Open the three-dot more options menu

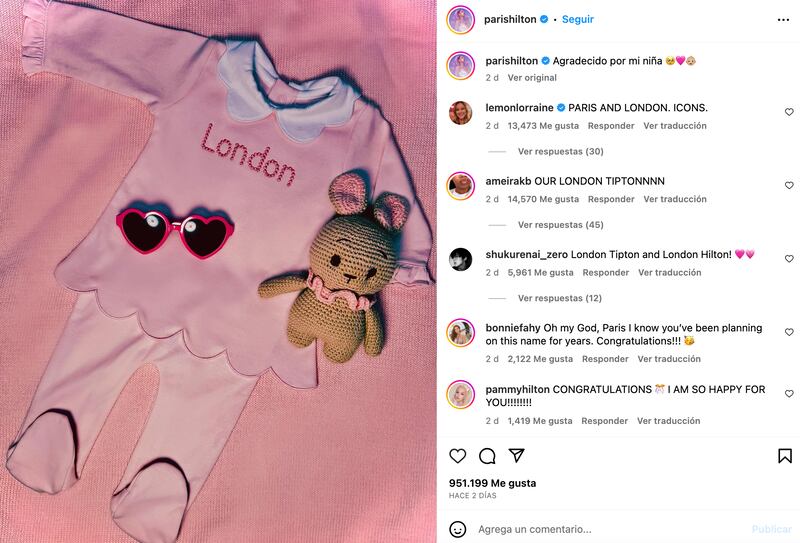pos(783,20)
